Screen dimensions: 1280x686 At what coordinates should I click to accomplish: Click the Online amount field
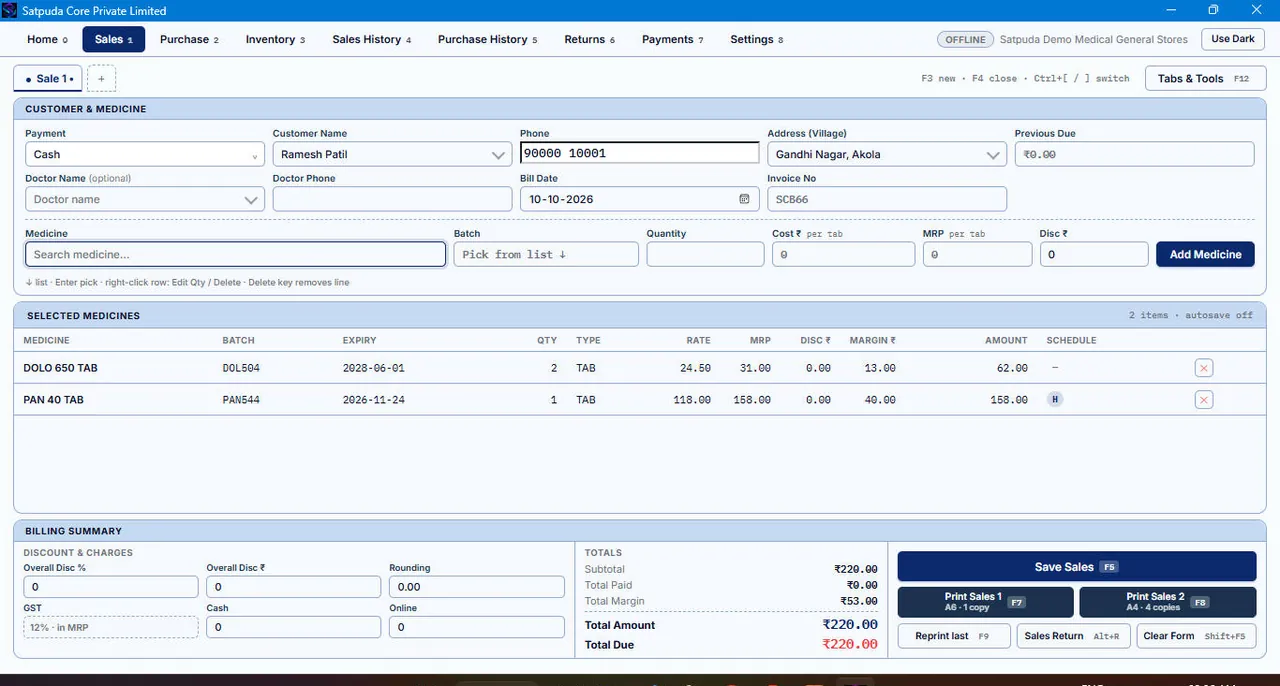pyautogui.click(x=477, y=627)
